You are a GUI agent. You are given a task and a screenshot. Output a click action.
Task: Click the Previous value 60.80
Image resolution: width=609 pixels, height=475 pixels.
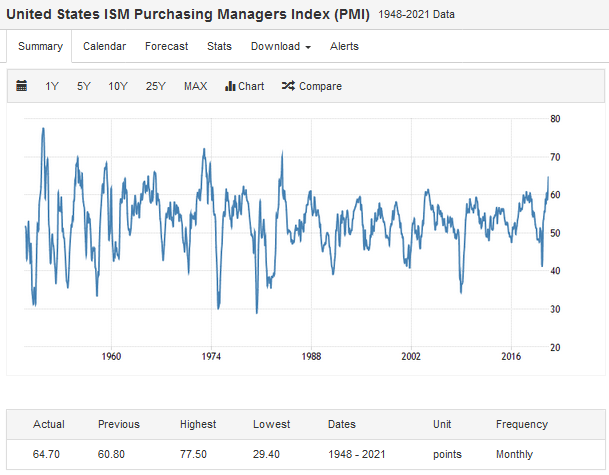click(111, 454)
